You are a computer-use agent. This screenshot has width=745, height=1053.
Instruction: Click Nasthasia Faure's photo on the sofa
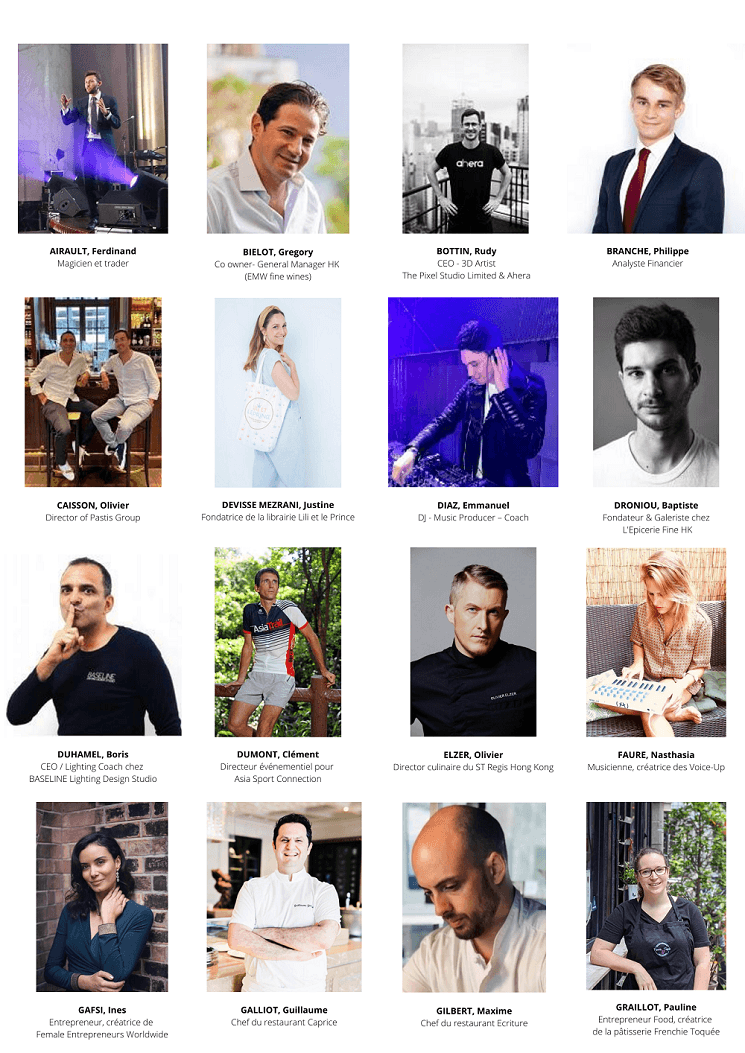pos(656,642)
